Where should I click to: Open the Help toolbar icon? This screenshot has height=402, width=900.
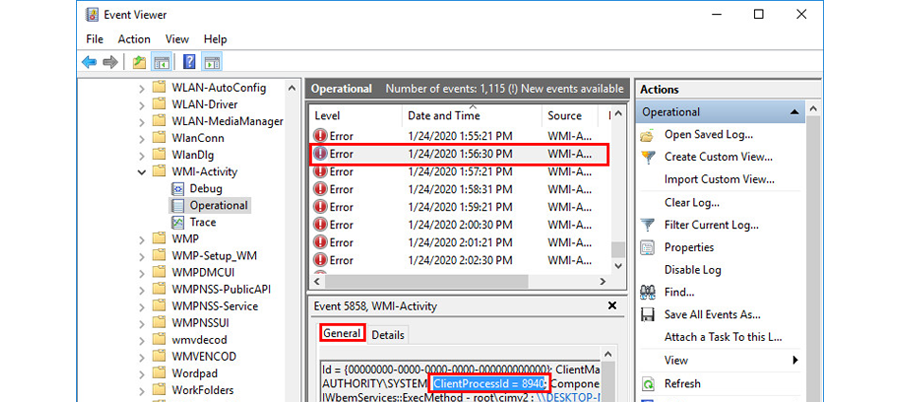(189, 62)
